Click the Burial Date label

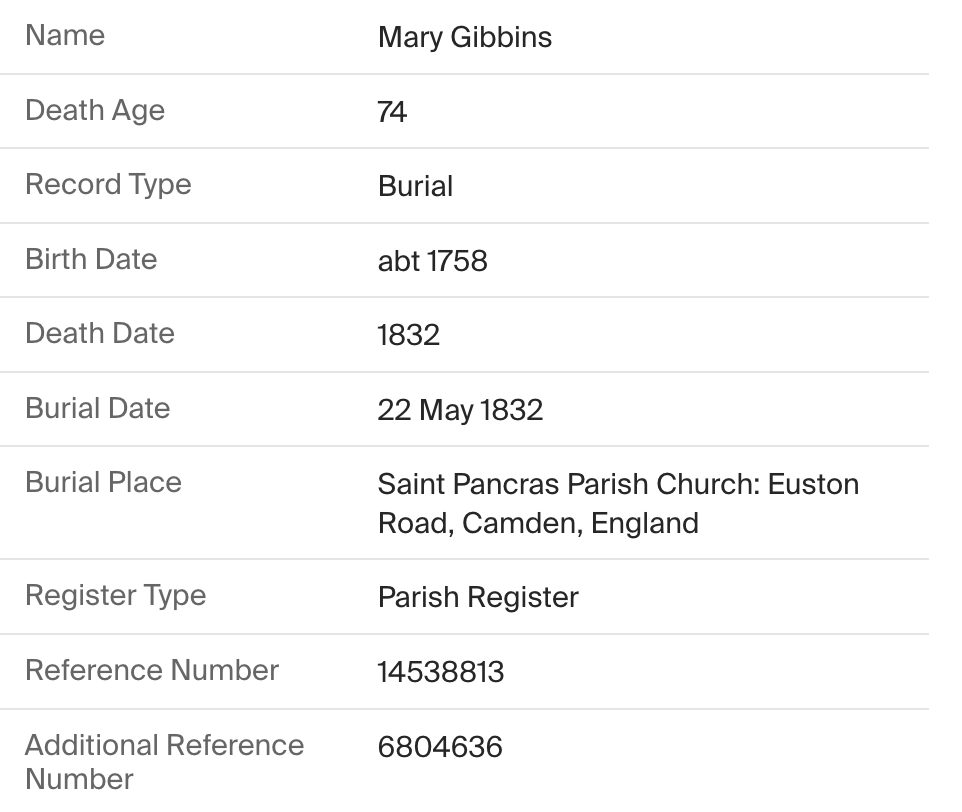pyautogui.click(x=98, y=408)
